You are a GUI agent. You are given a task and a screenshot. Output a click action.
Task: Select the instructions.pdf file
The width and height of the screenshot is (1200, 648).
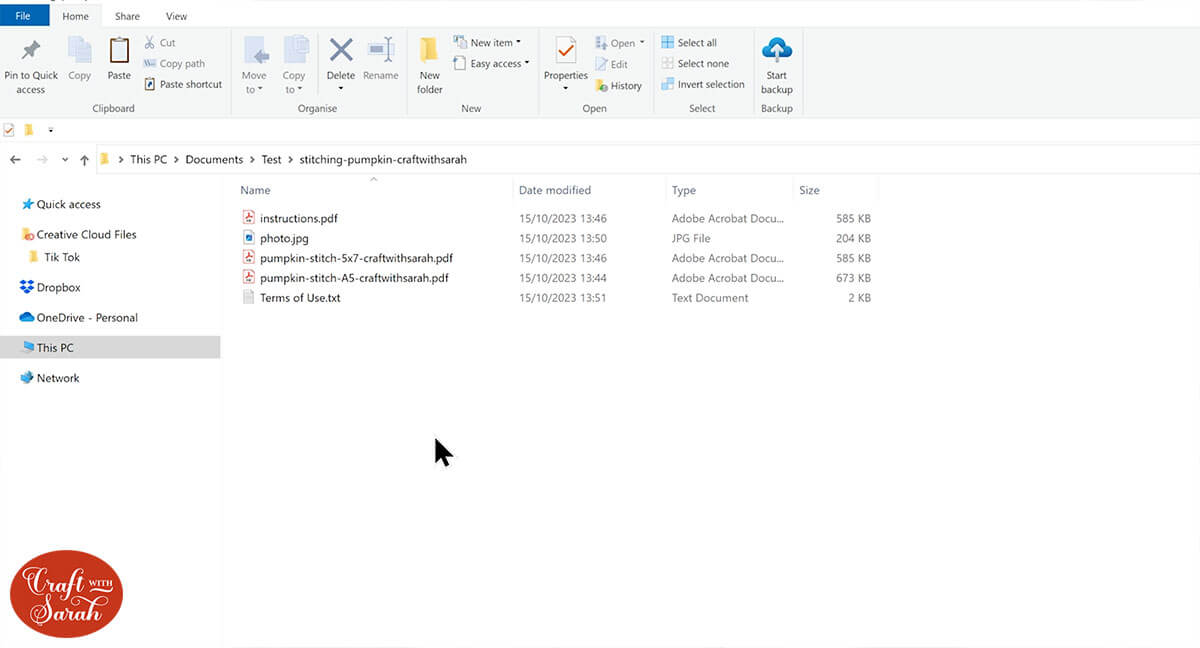(x=300, y=218)
